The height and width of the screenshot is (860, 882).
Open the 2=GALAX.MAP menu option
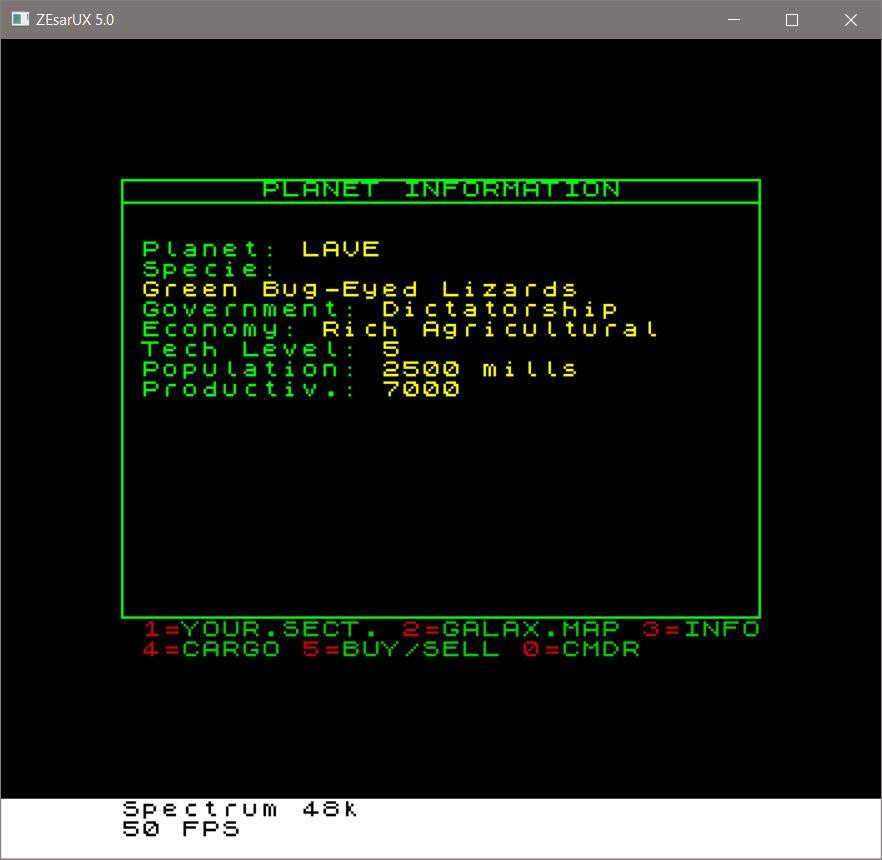(511, 628)
